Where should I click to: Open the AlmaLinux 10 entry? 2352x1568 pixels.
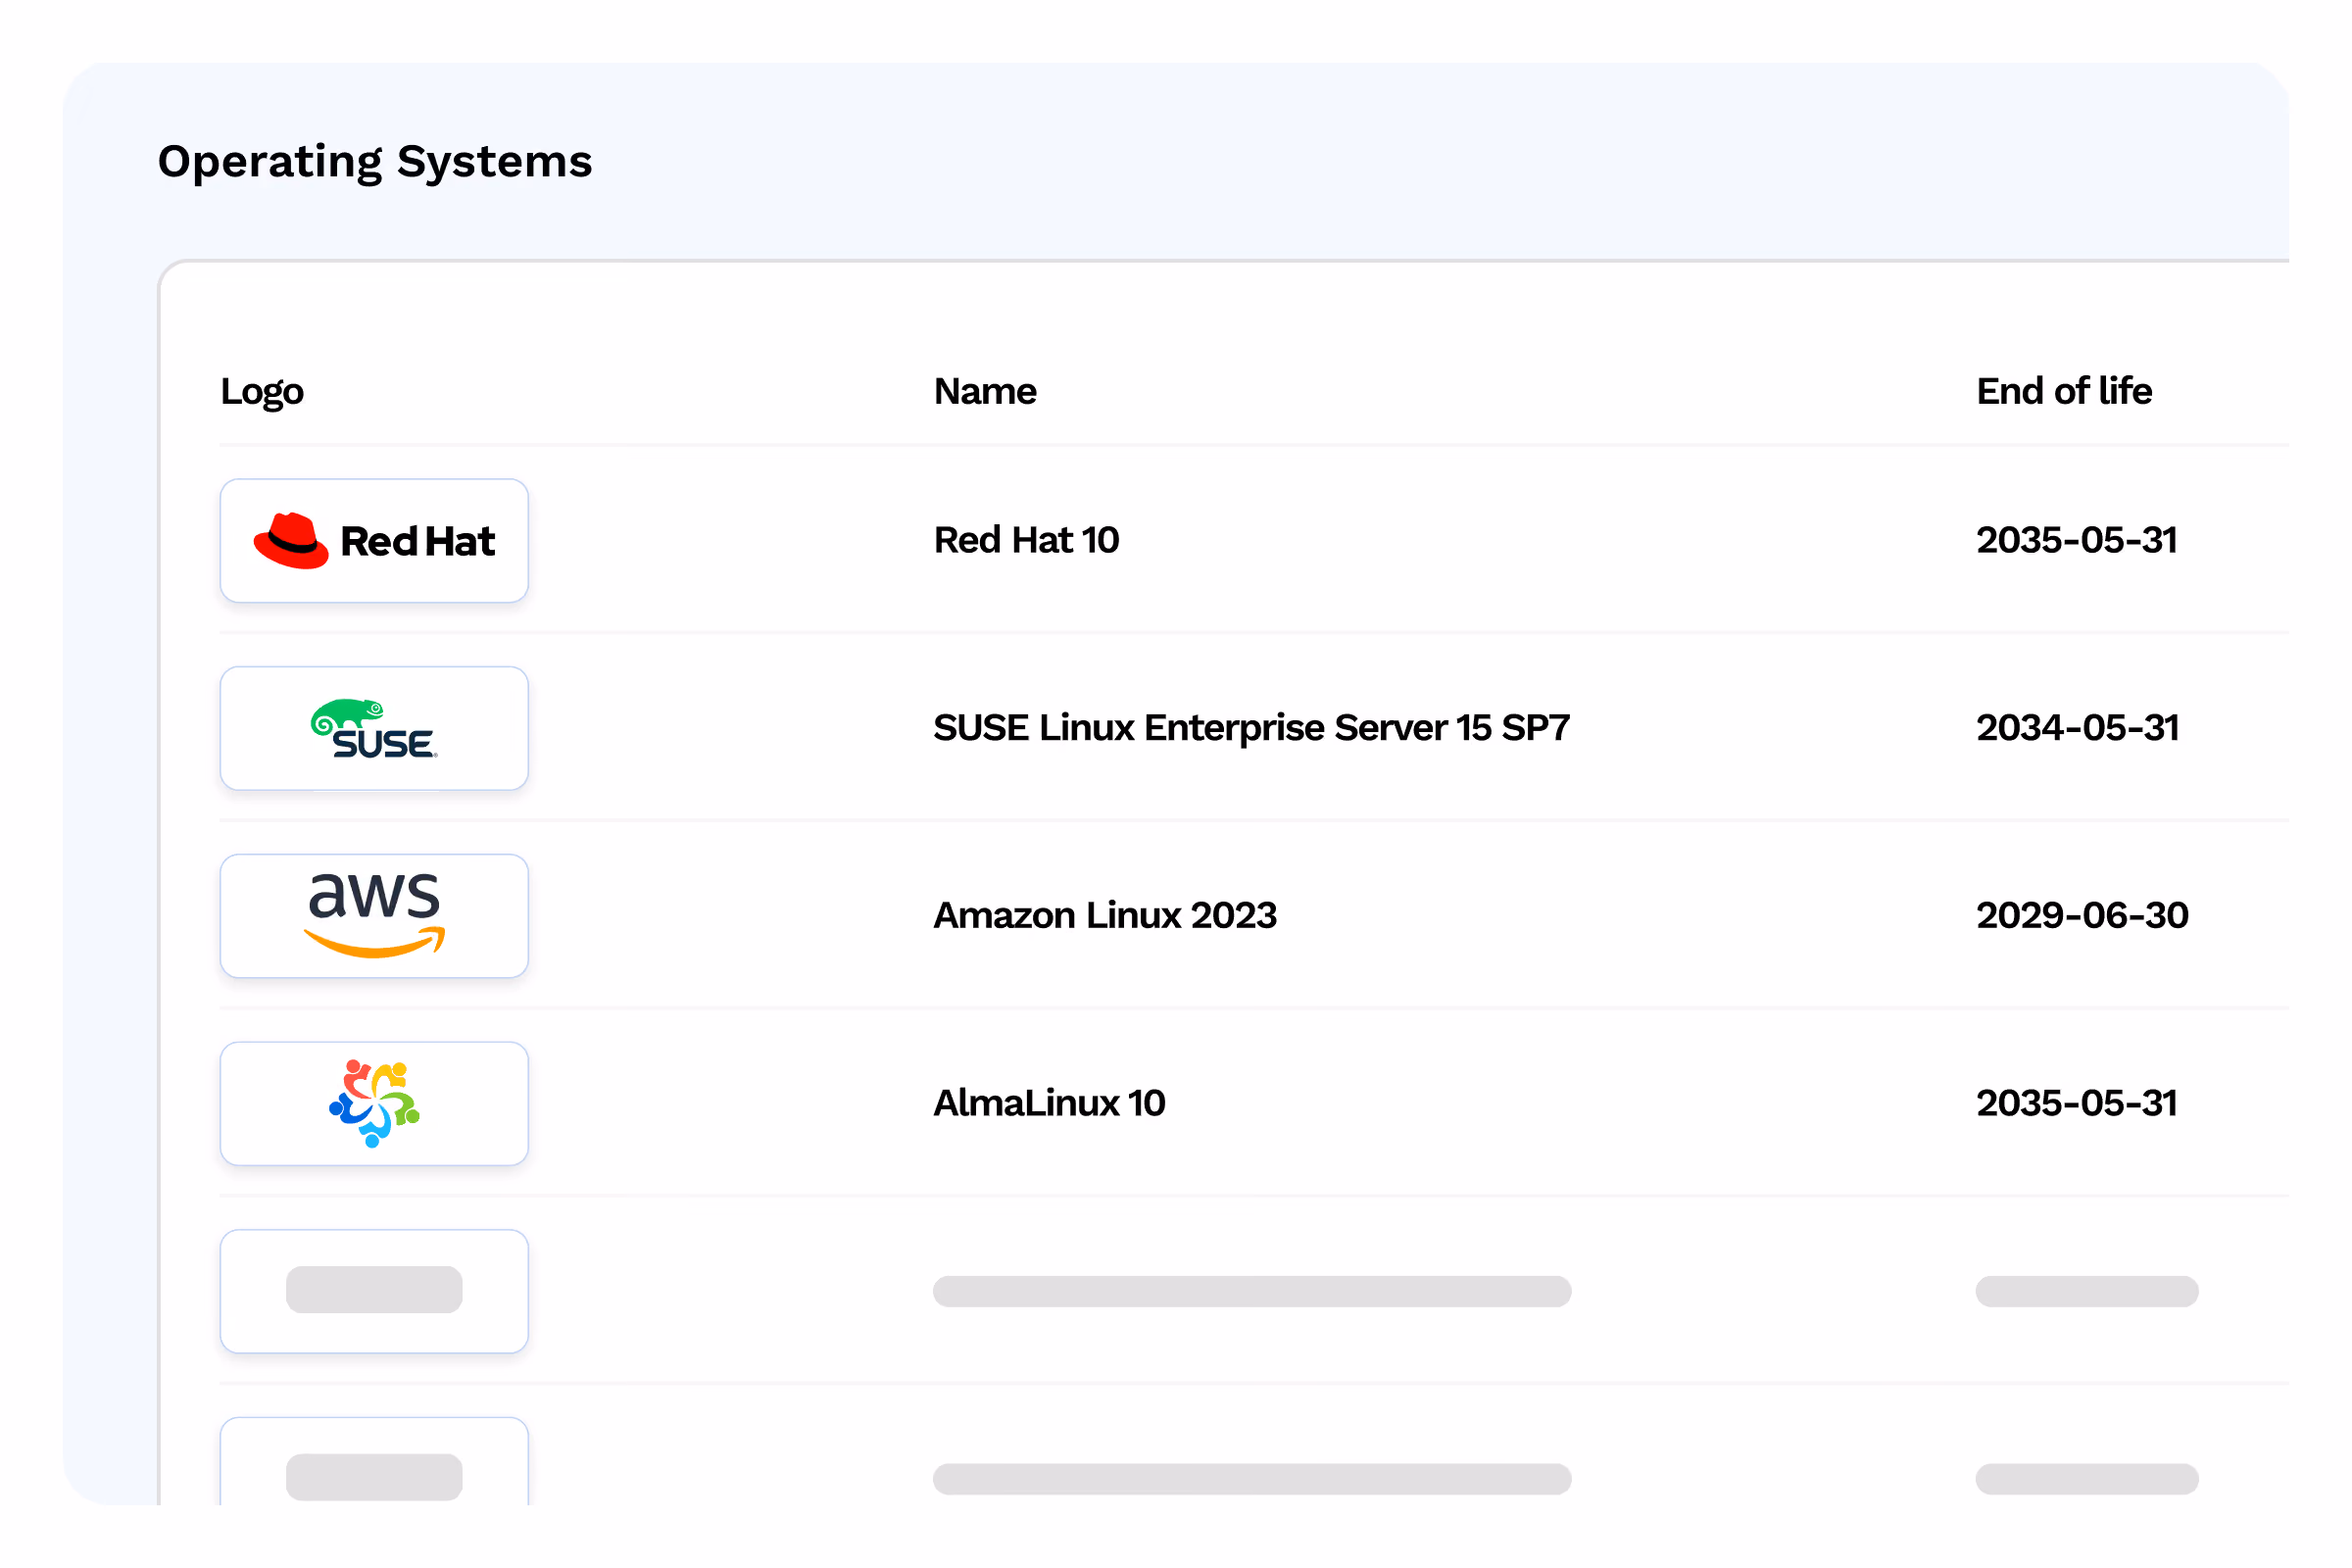tap(1049, 1103)
